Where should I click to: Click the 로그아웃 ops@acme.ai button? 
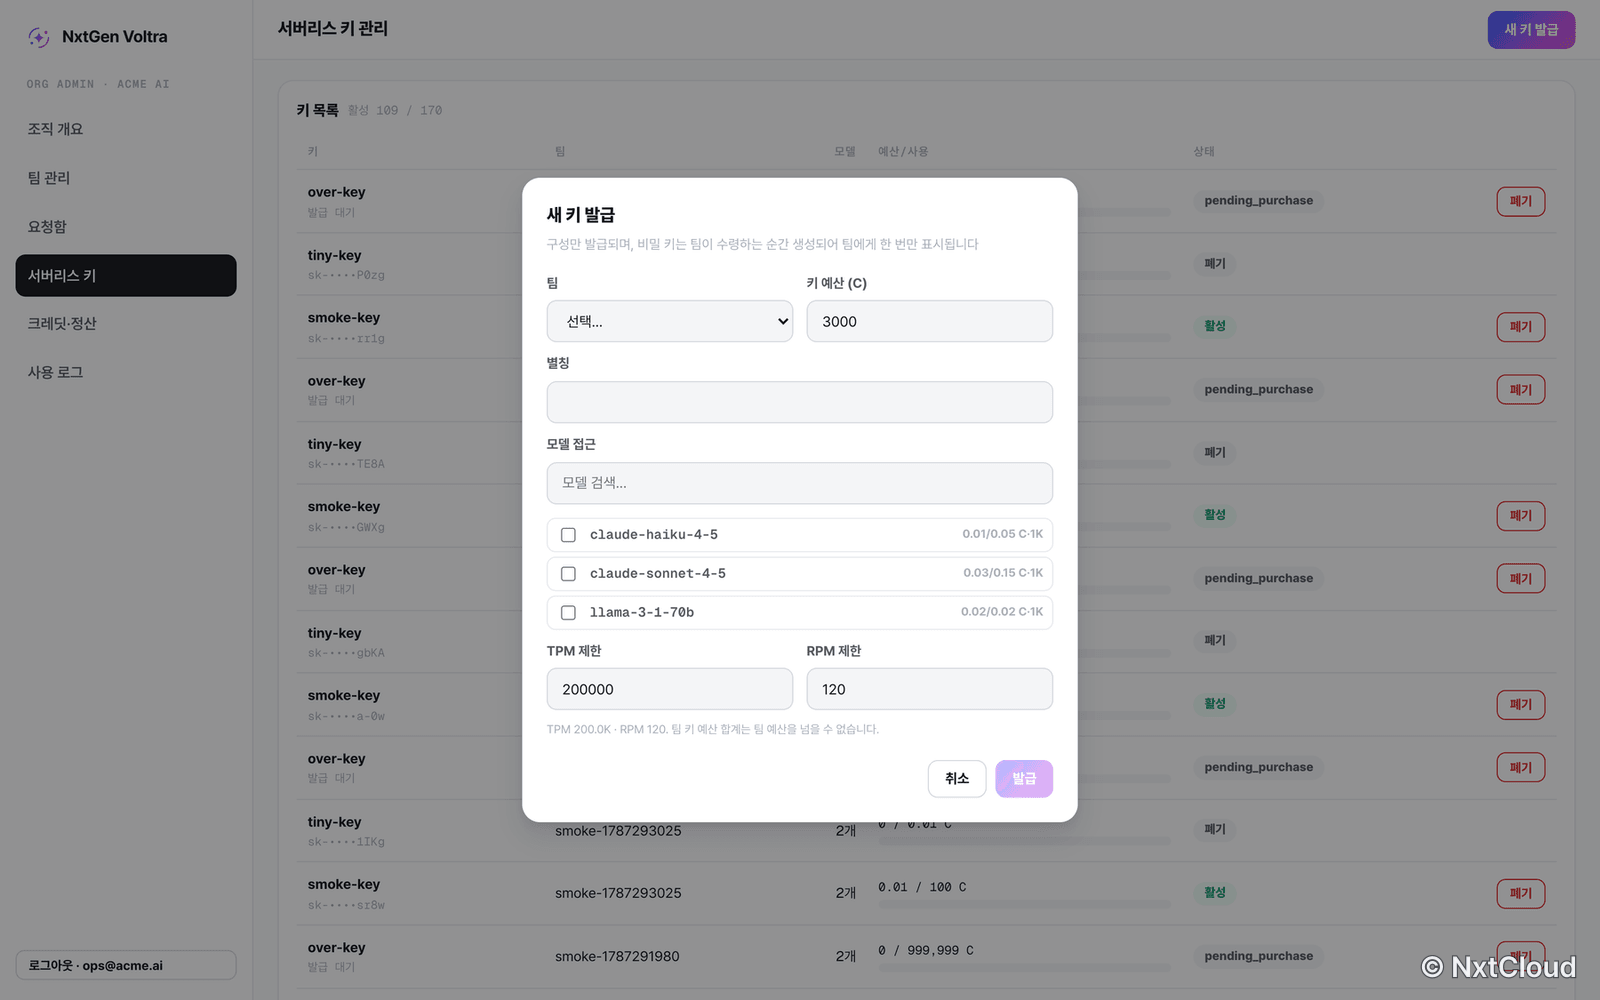(126, 965)
